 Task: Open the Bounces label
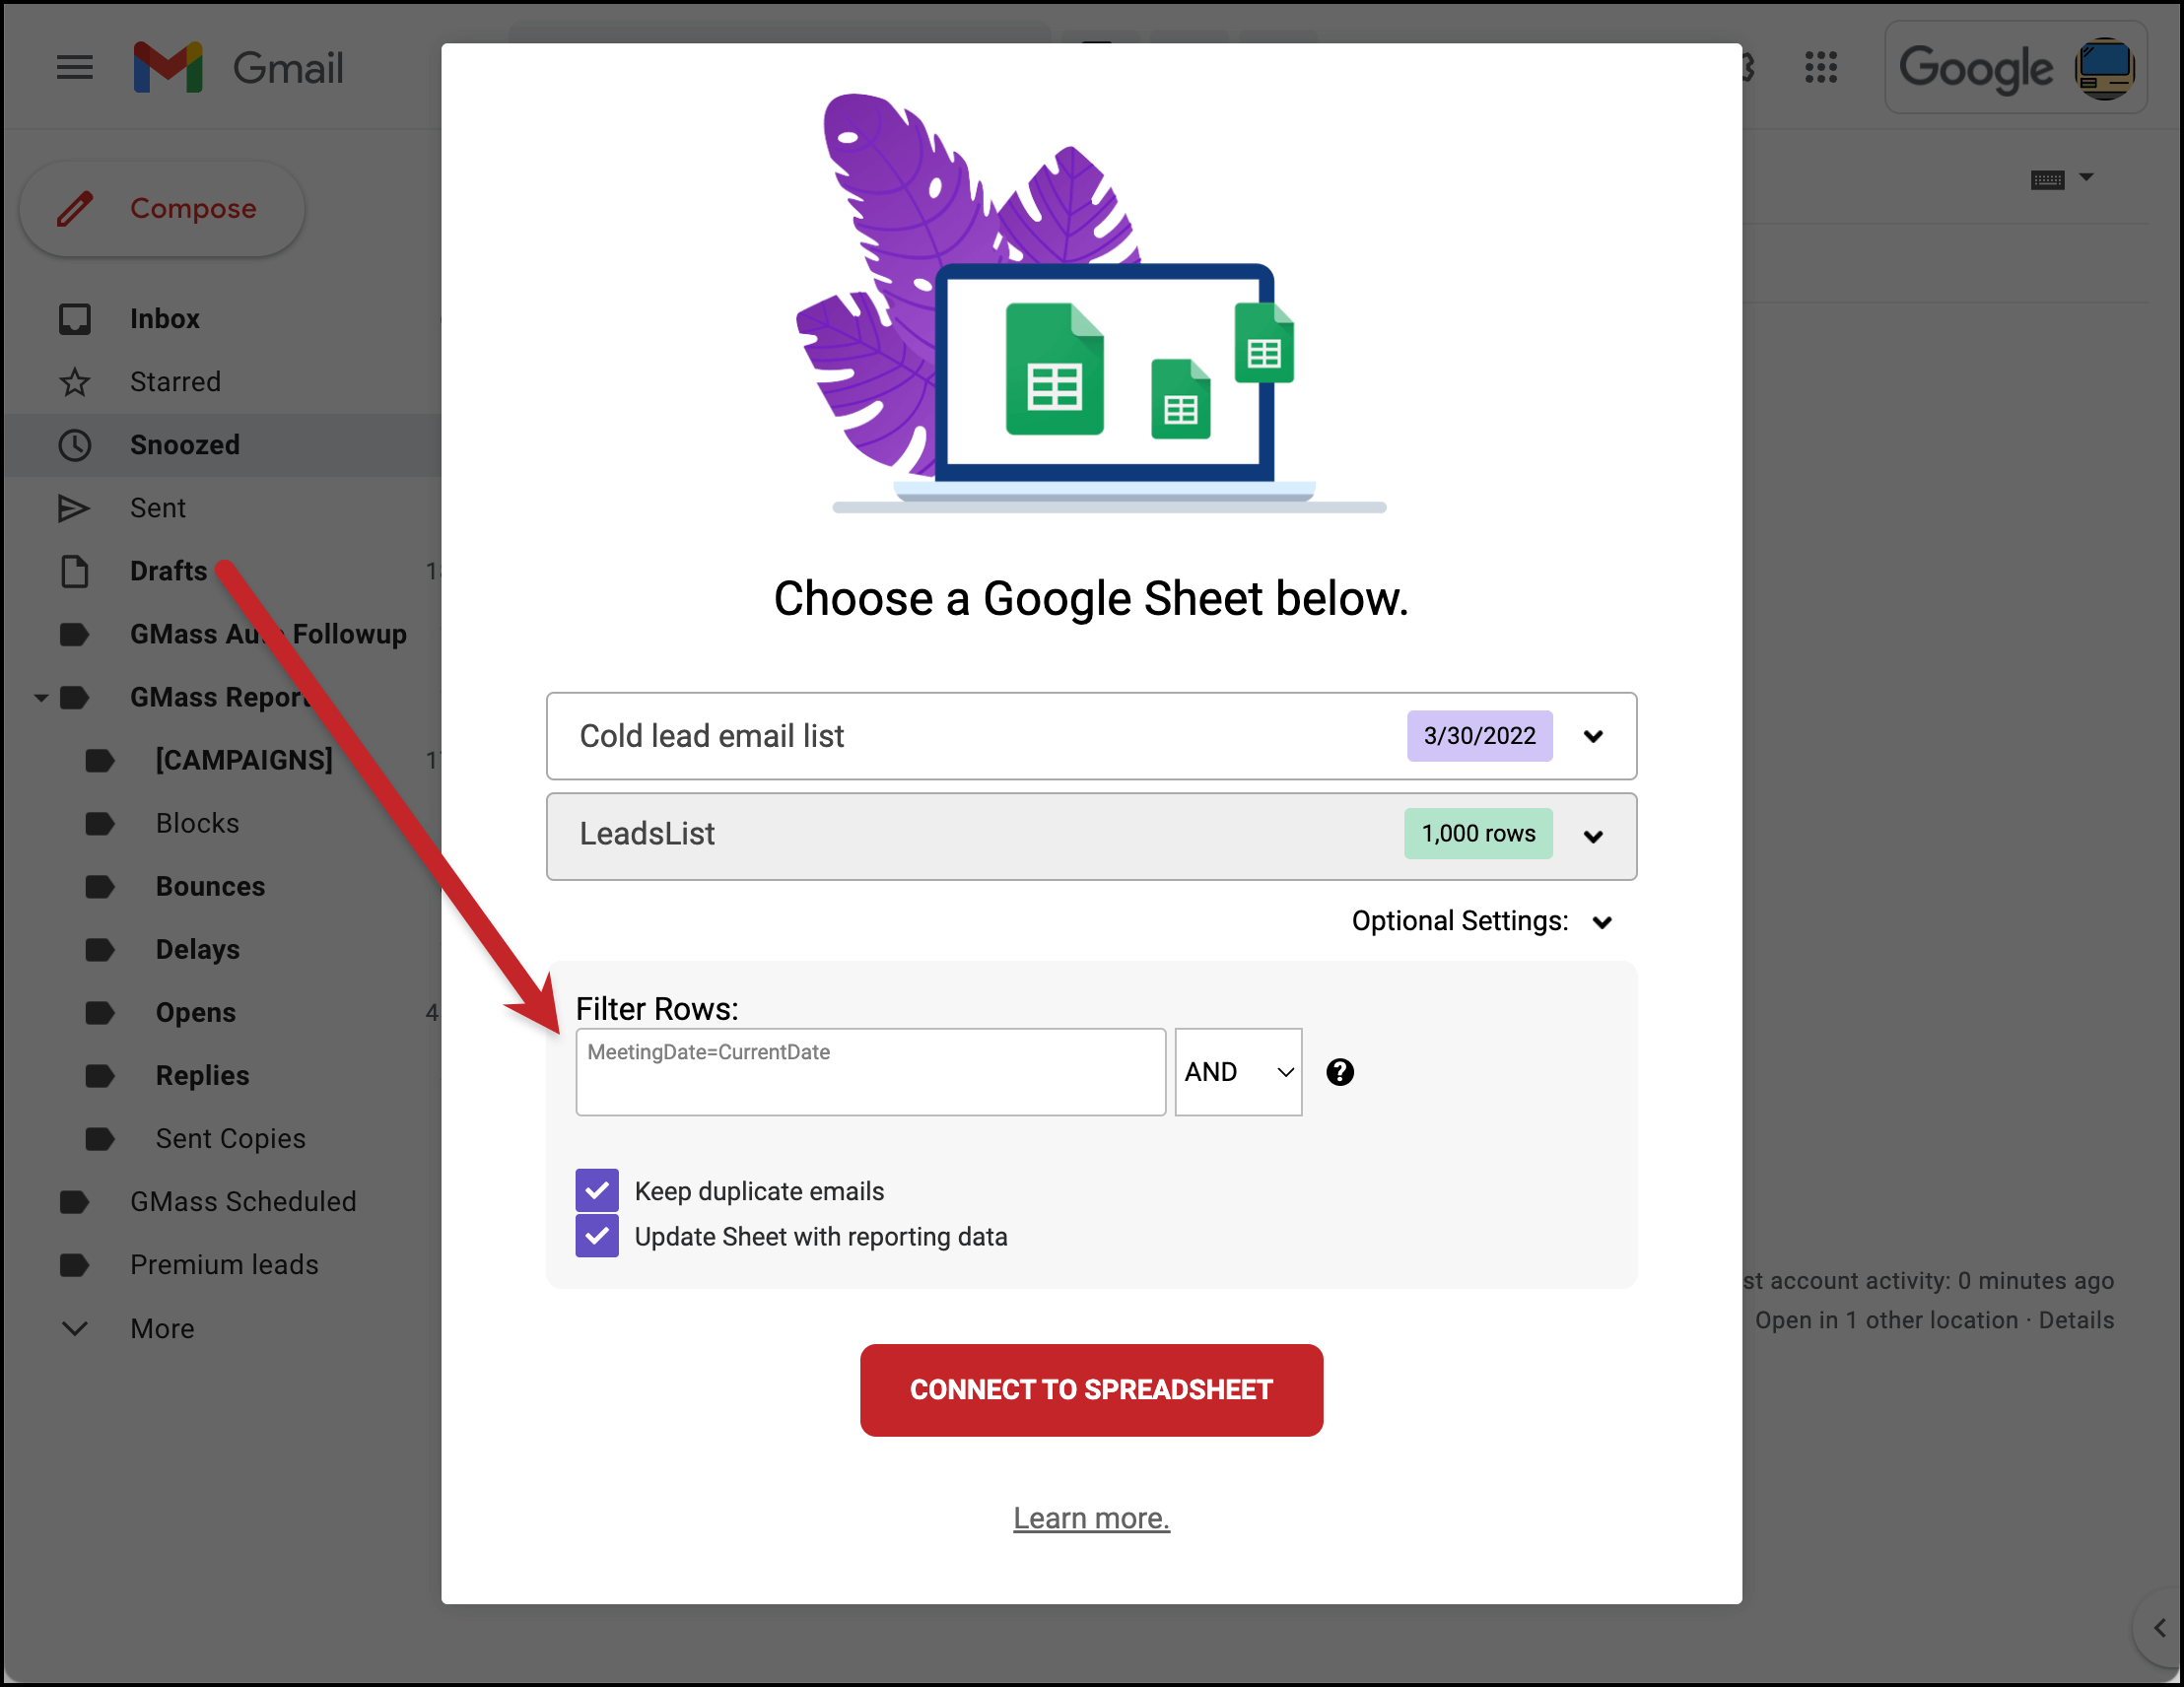[x=210, y=886]
